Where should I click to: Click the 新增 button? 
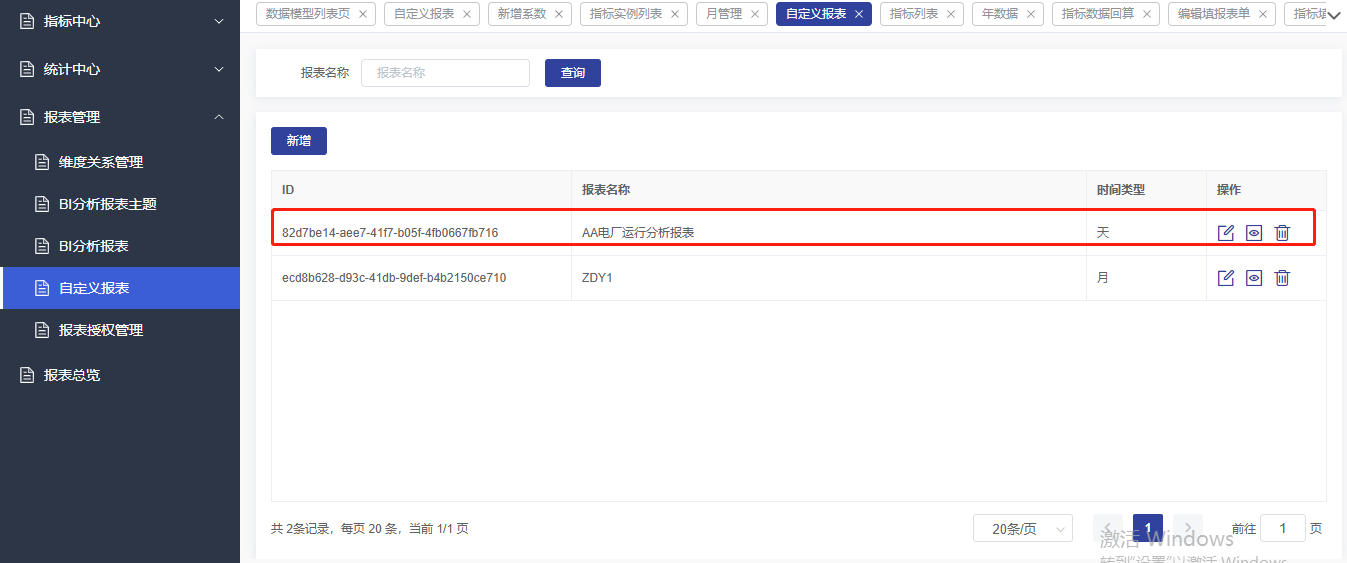coord(298,141)
